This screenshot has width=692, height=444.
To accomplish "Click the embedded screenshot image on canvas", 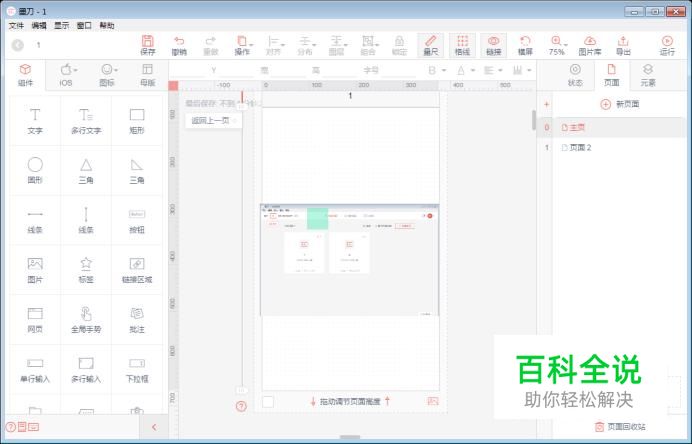I will click(x=350, y=260).
